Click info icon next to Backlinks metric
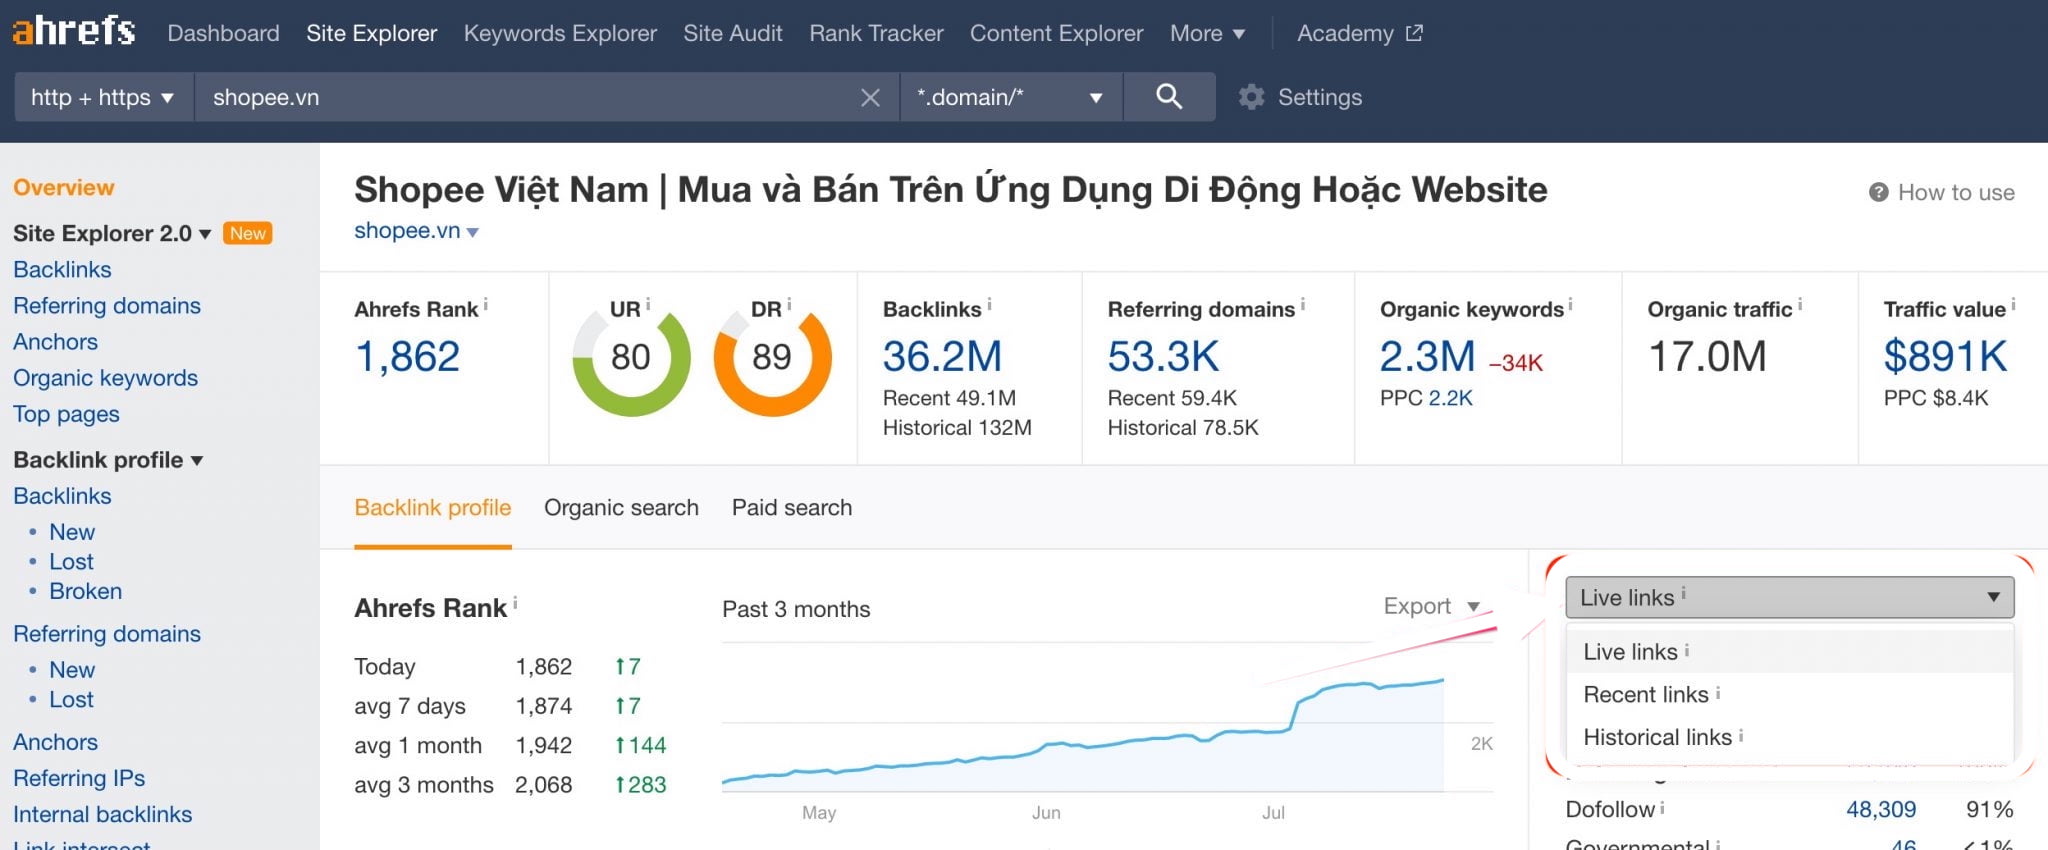The width and height of the screenshot is (2048, 850). click(x=989, y=305)
